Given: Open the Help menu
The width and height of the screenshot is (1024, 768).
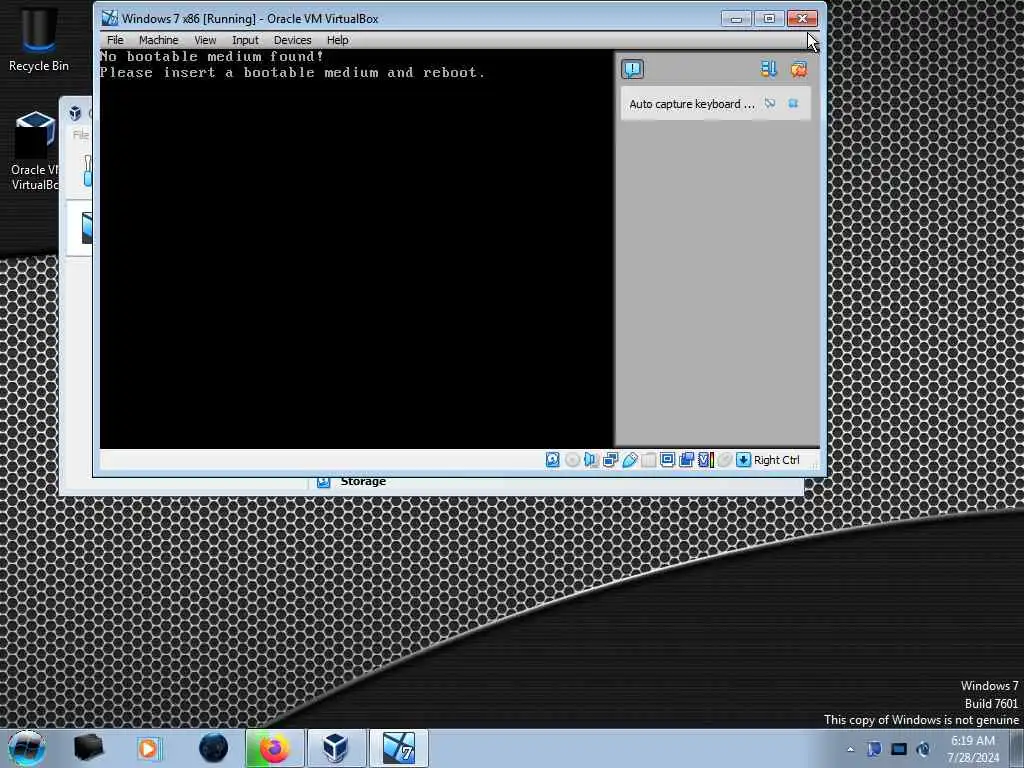Looking at the screenshot, I should click(338, 40).
